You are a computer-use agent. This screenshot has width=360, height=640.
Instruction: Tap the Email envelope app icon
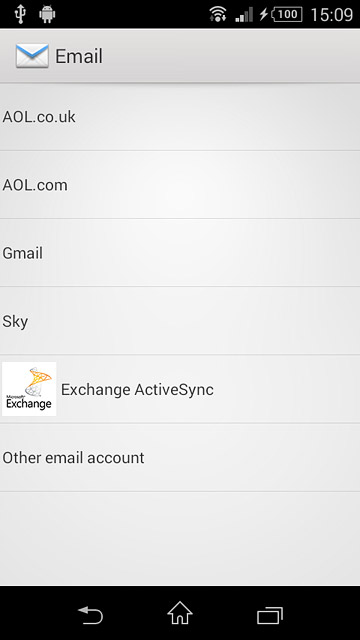pos(32,56)
